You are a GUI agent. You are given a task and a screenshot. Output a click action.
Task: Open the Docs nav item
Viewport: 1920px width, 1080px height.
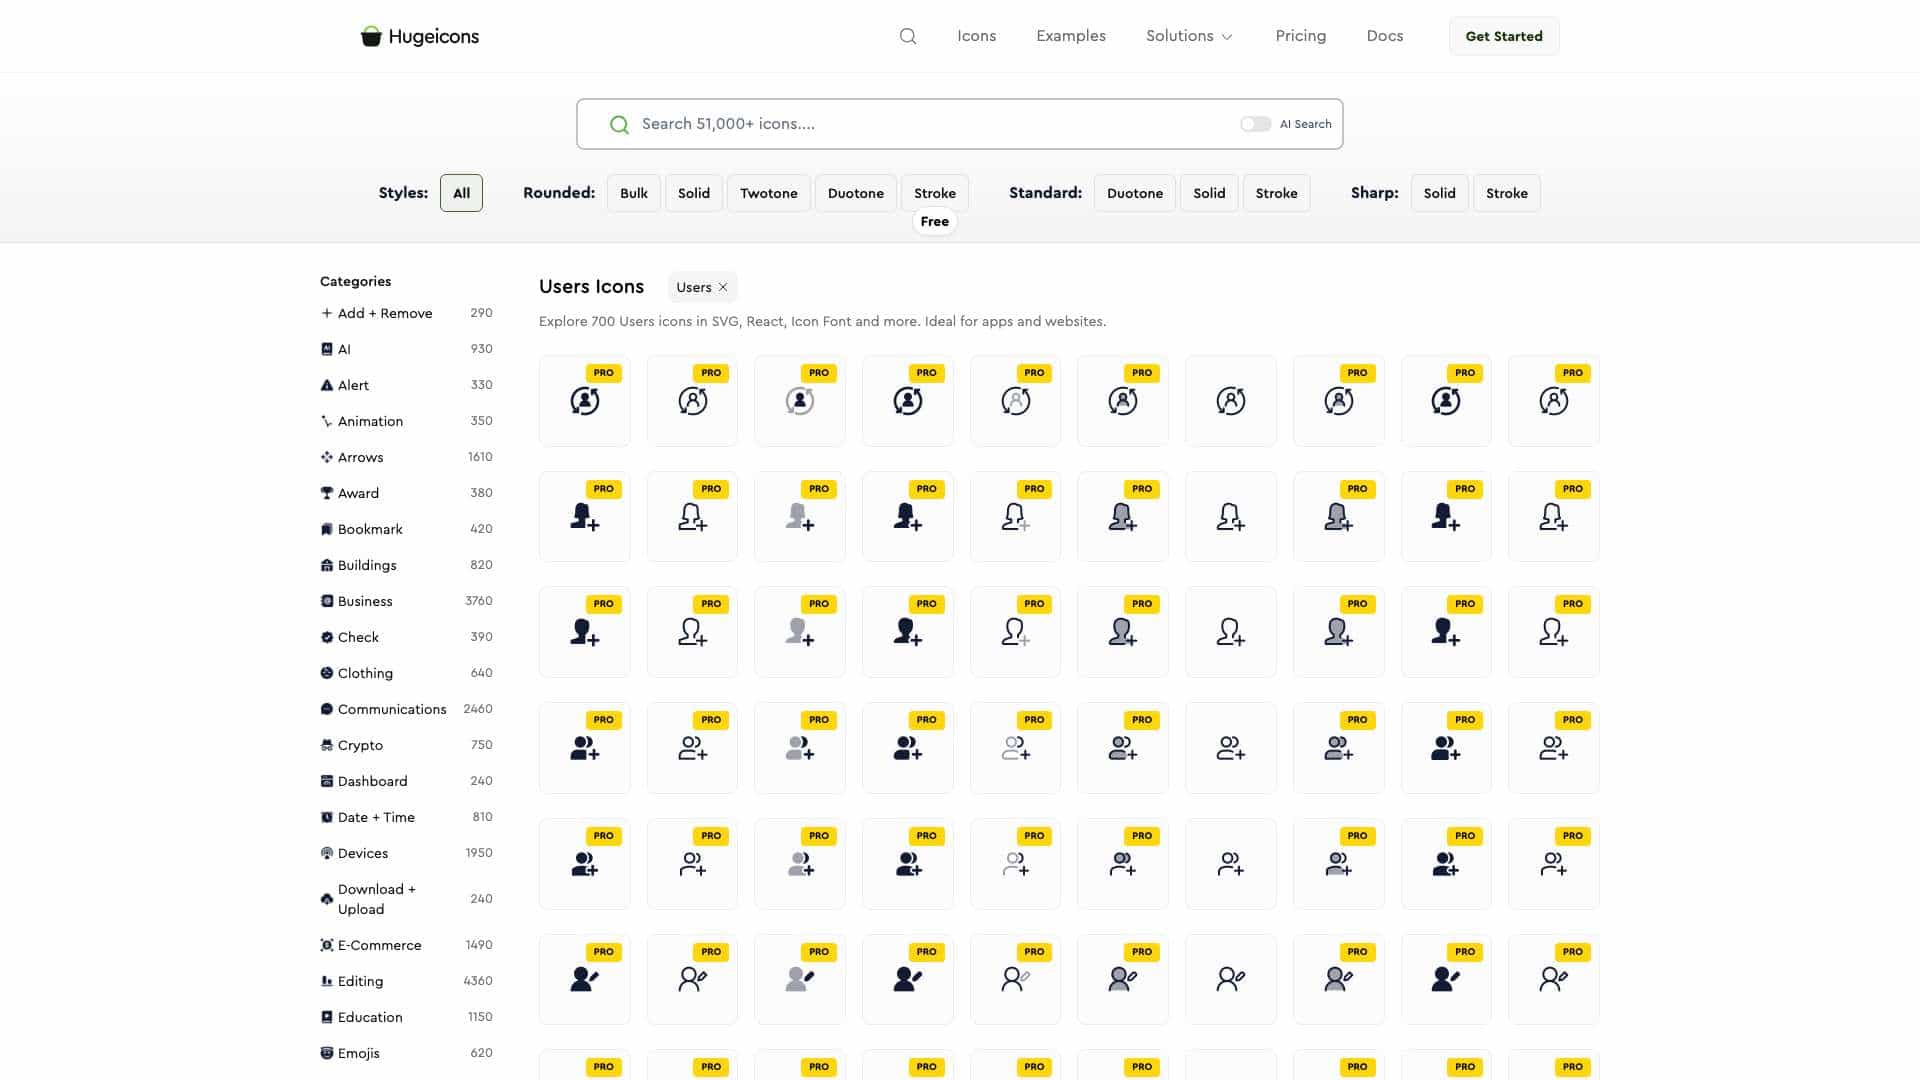pos(1384,36)
